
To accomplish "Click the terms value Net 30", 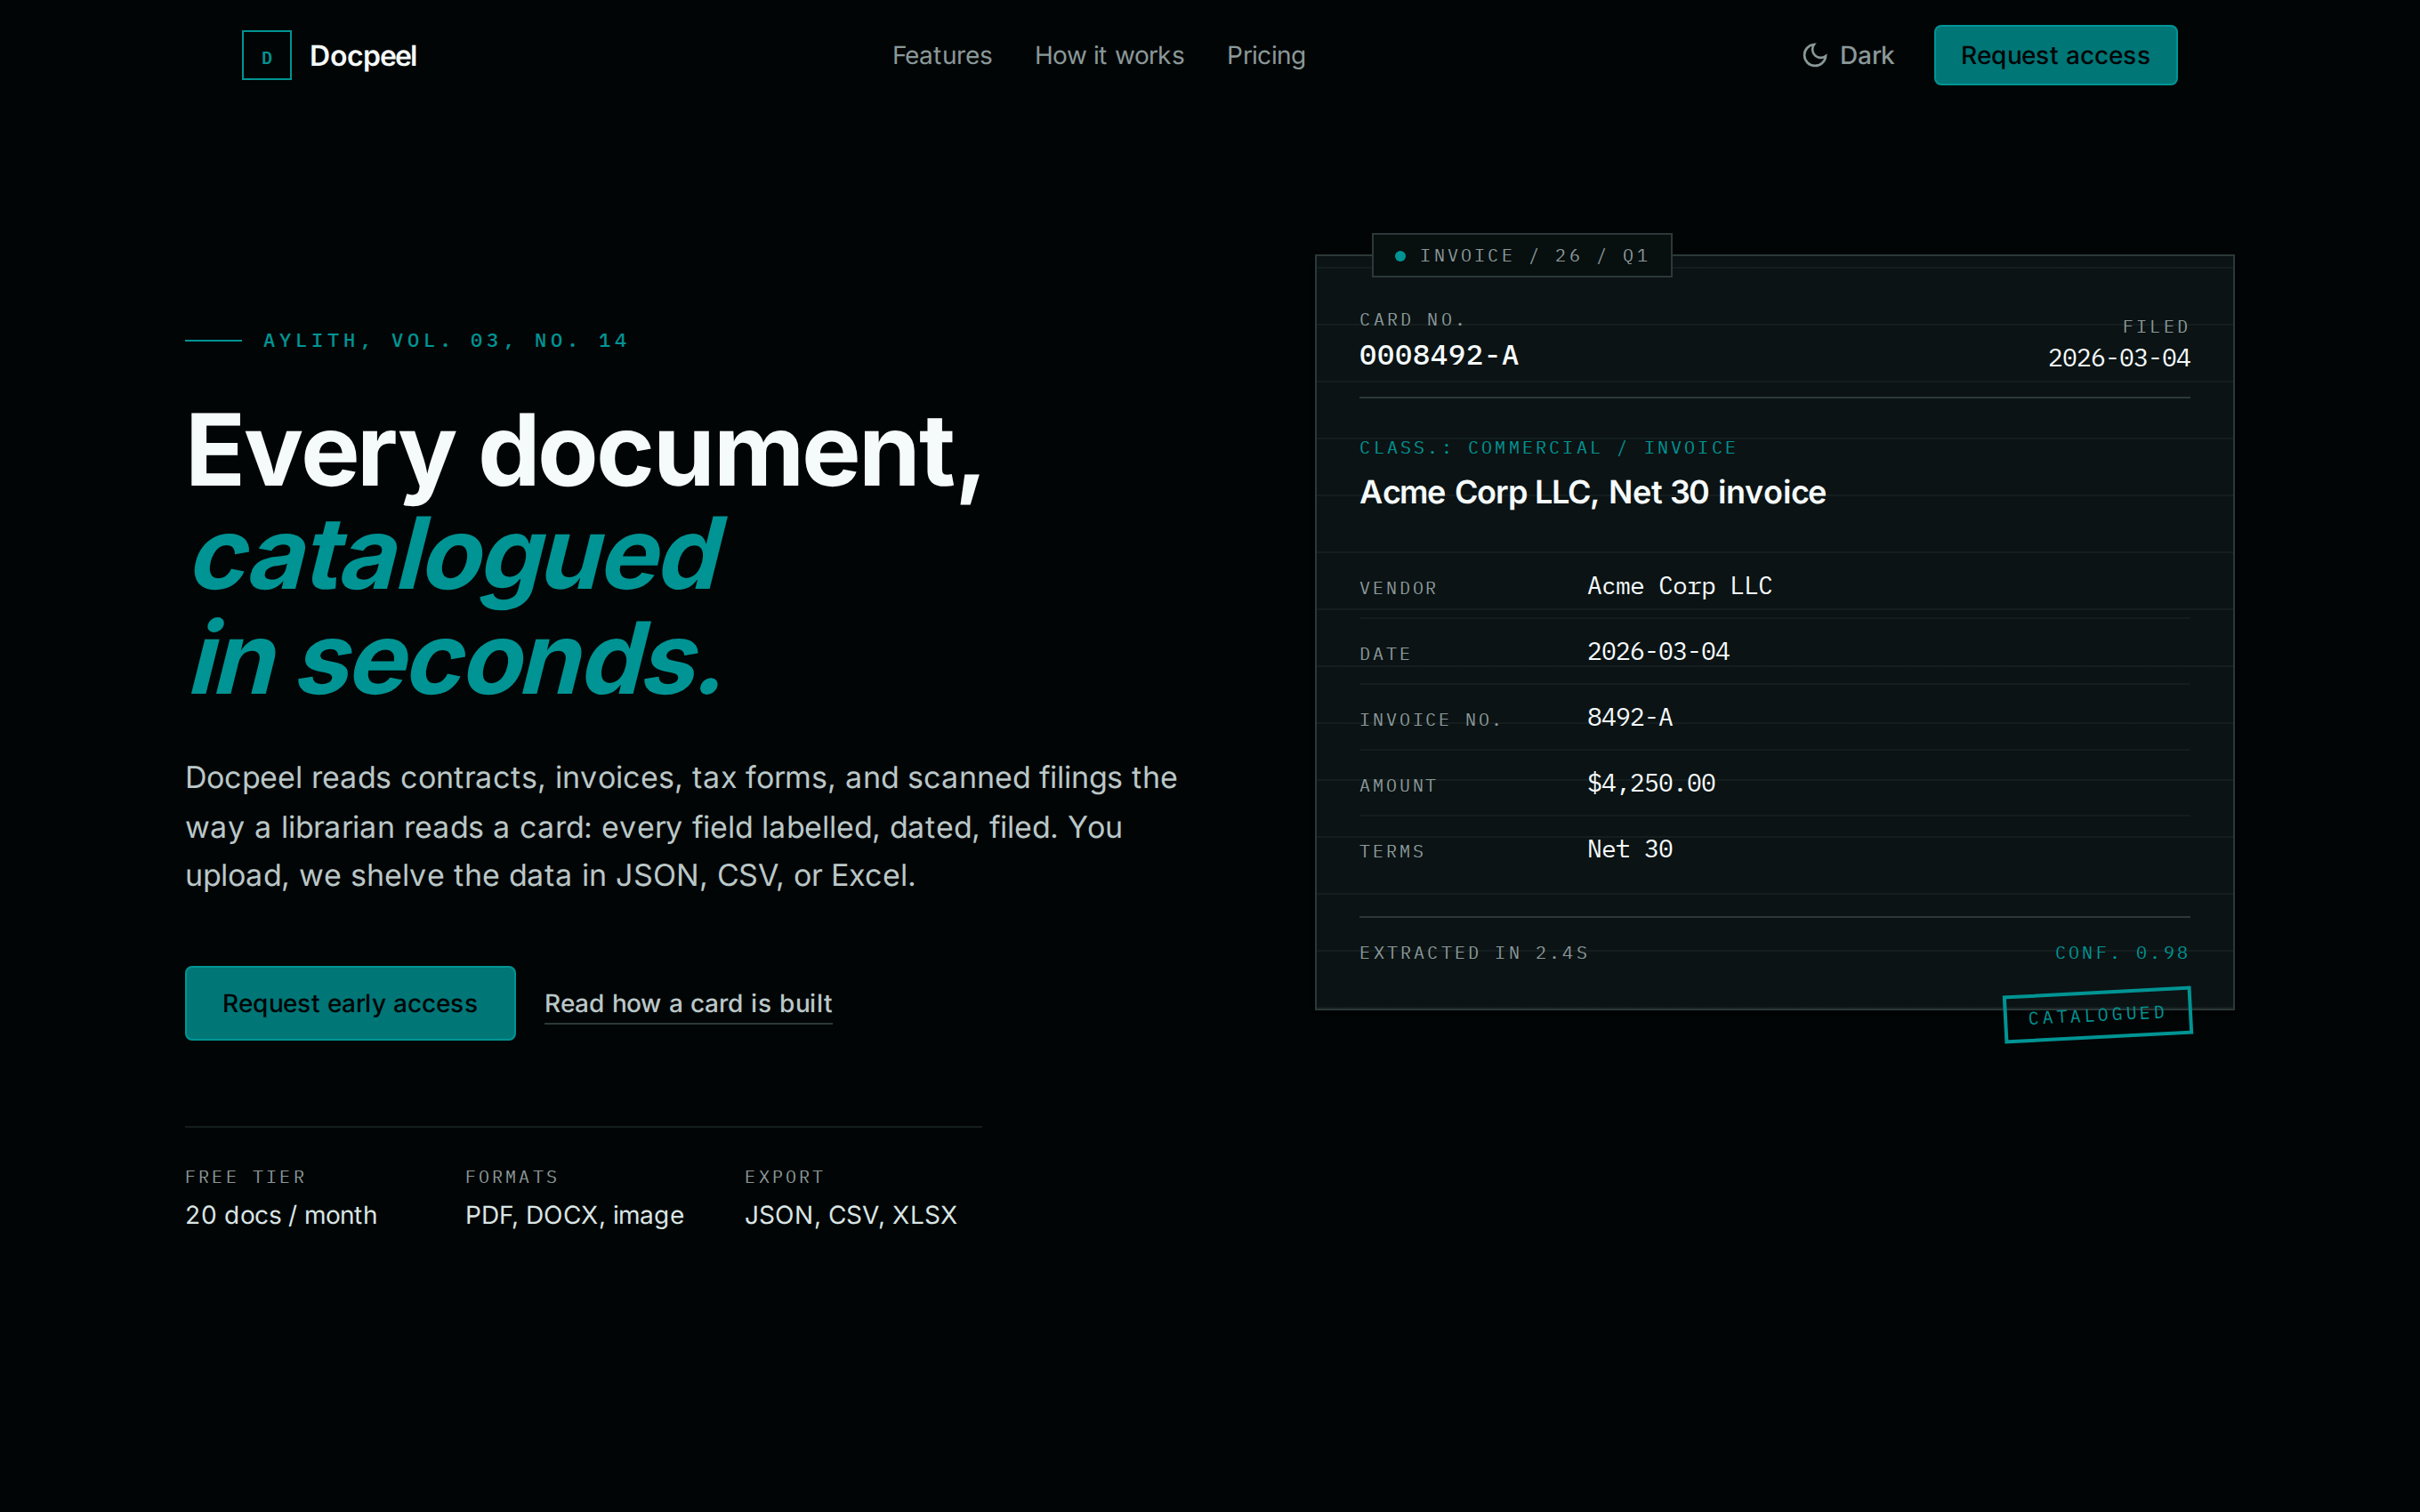I will pos(1630,849).
